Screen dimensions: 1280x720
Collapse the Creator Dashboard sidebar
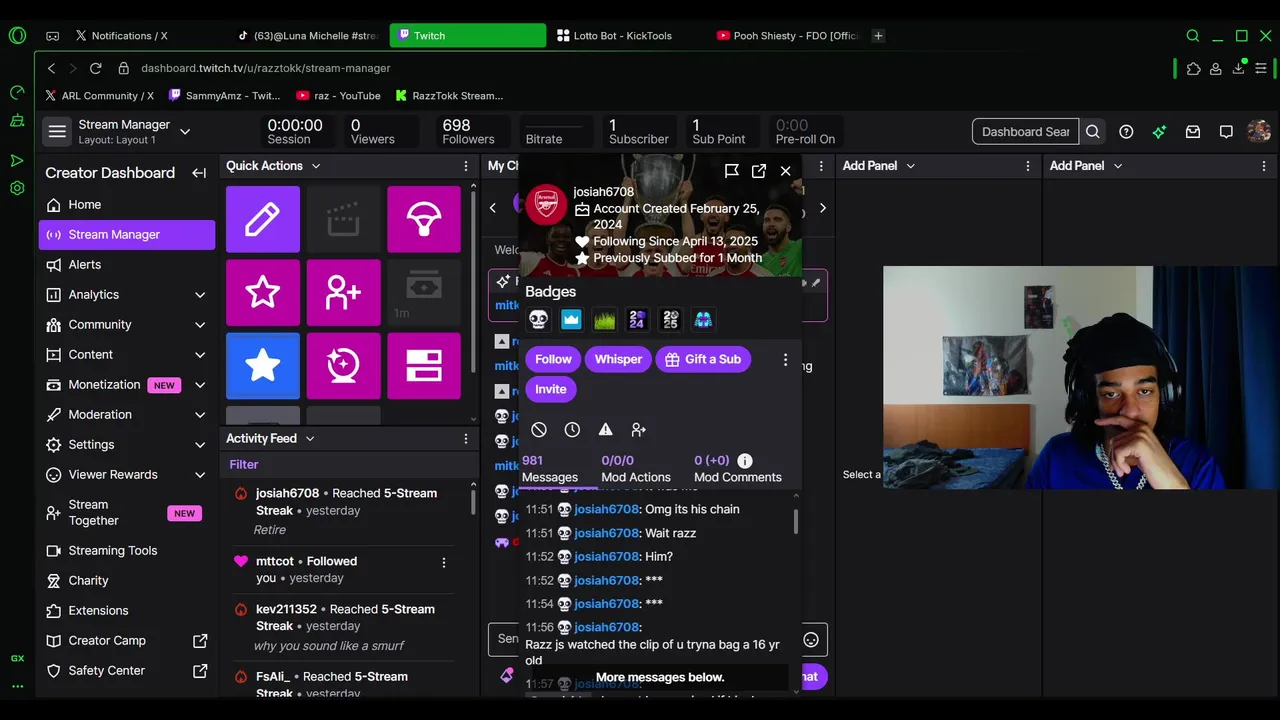click(x=199, y=173)
